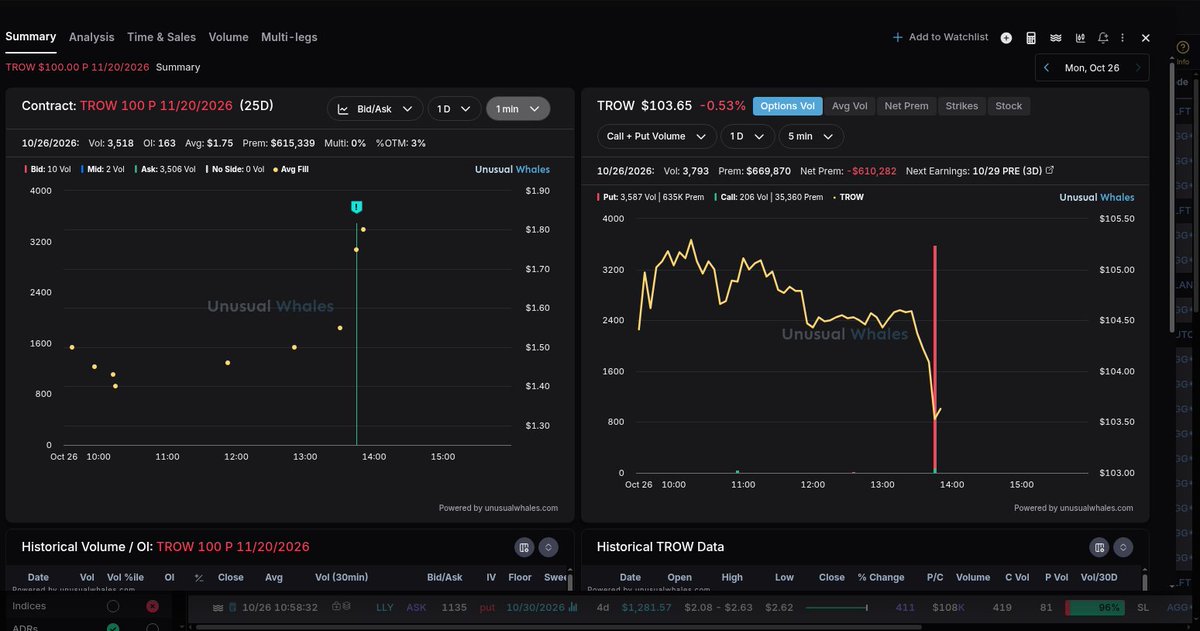The height and width of the screenshot is (631, 1200).
Task: Open the 1 D range dropdown on contract chart
Action: 455,109
